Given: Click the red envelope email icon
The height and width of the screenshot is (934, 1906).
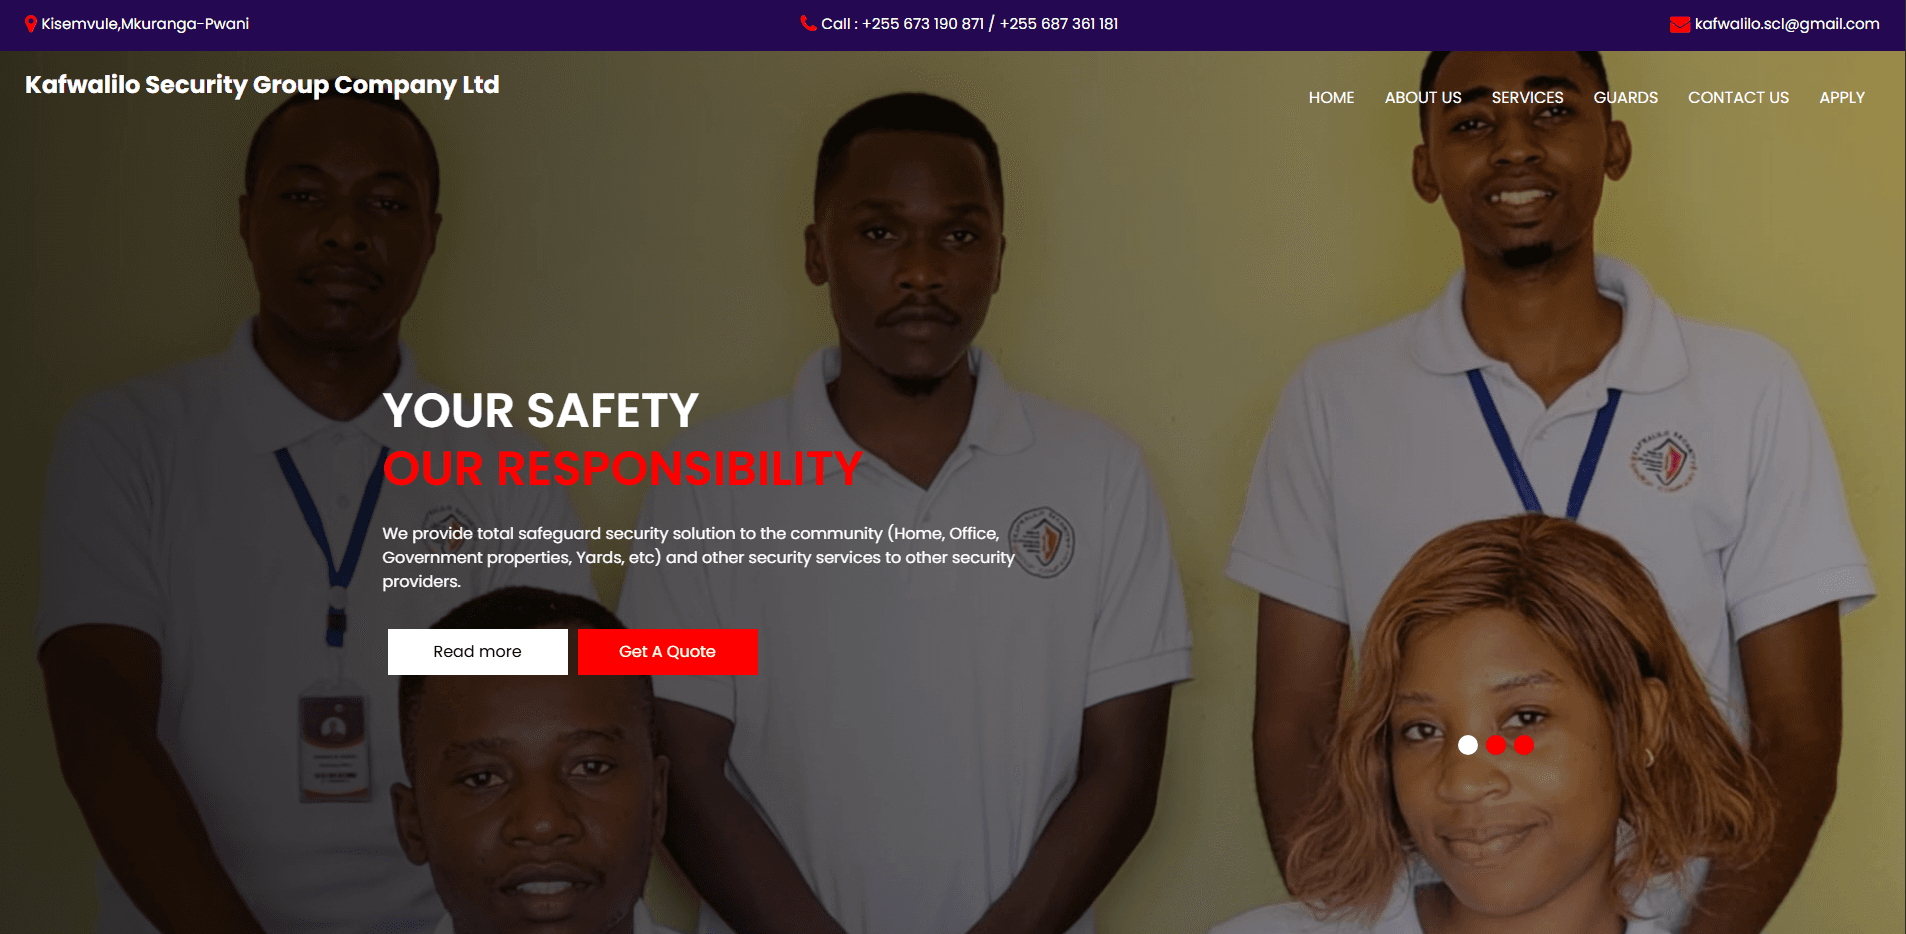Looking at the screenshot, I should click(1680, 24).
